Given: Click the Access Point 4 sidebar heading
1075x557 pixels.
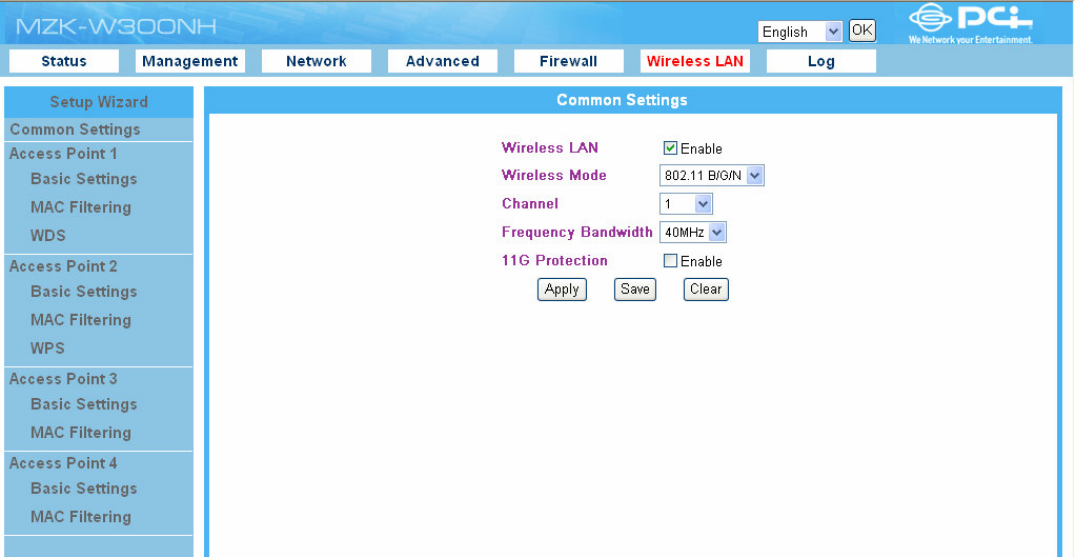Looking at the screenshot, I should (63, 463).
